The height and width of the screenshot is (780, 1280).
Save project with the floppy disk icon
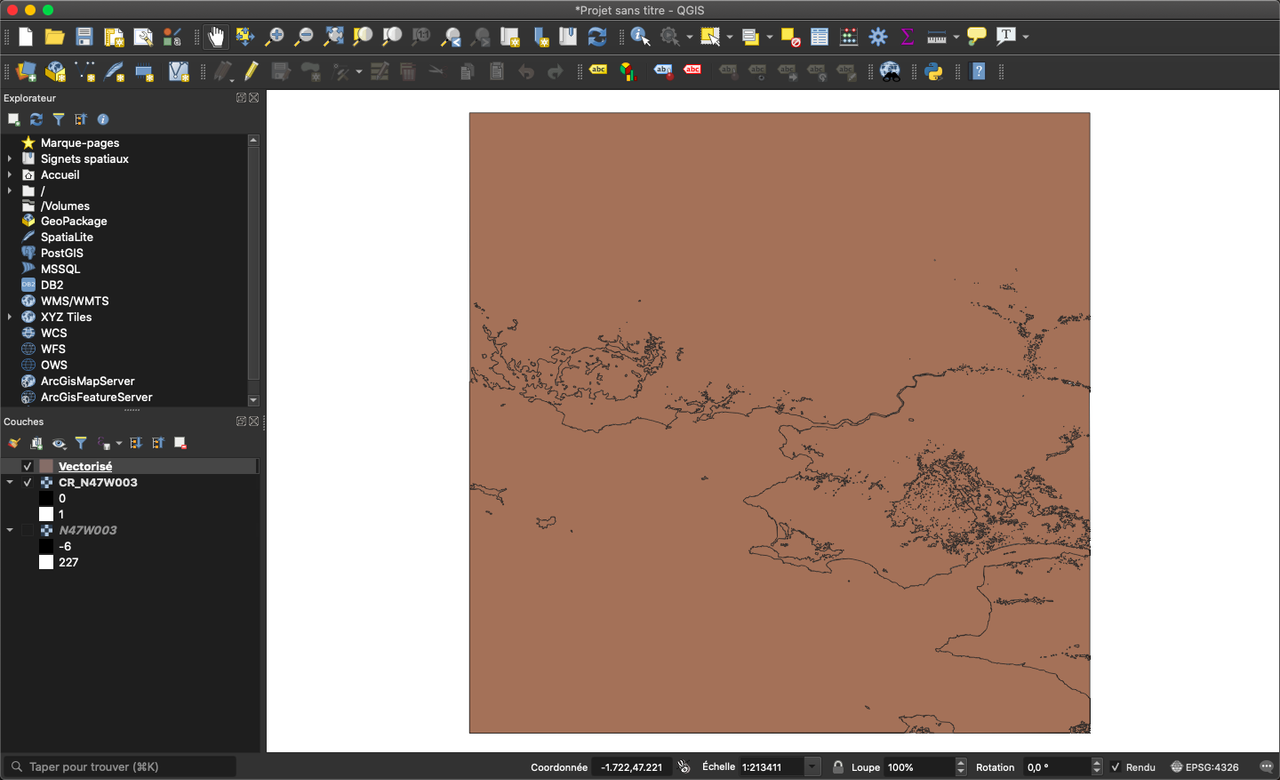pos(84,37)
